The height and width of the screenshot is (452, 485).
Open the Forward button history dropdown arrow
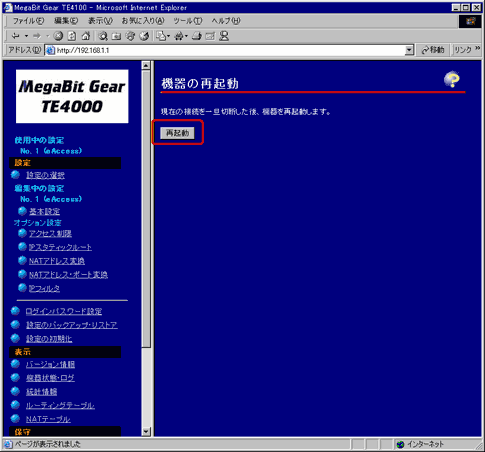point(48,36)
